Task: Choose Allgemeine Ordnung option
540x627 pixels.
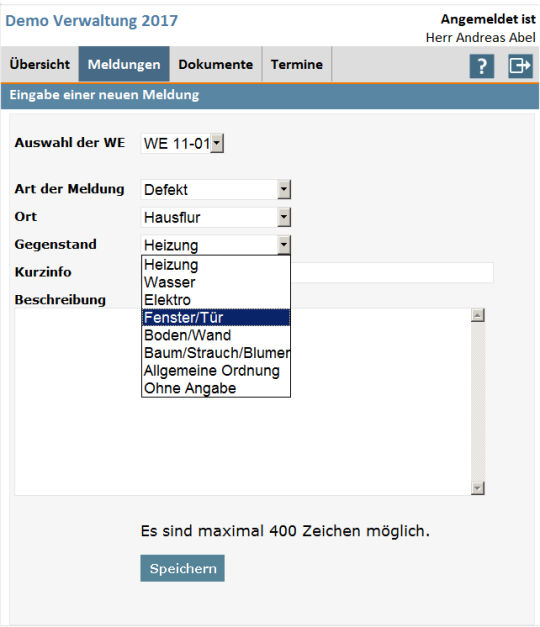Action: (216, 370)
